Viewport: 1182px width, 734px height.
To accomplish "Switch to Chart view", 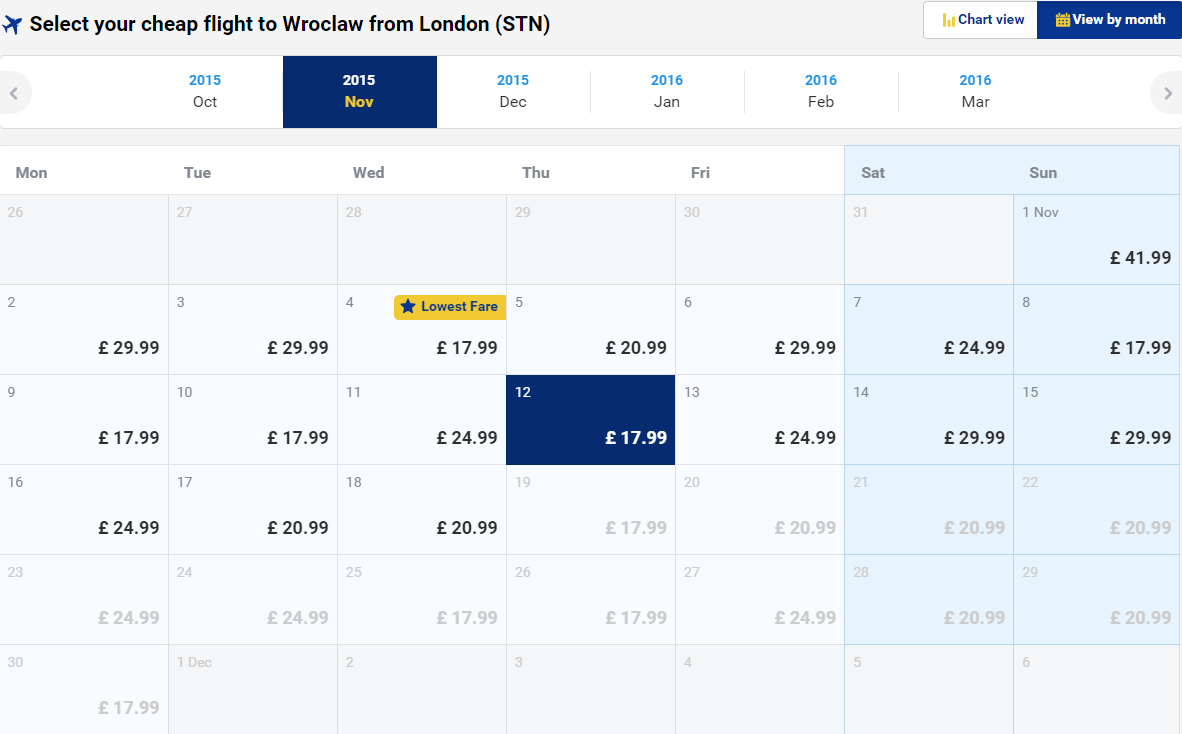I will click(981, 20).
